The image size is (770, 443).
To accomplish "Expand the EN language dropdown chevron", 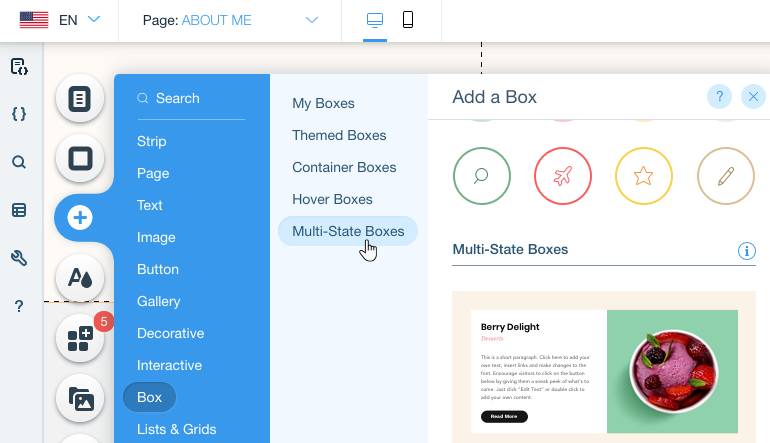I will pyautogui.click(x=94, y=19).
